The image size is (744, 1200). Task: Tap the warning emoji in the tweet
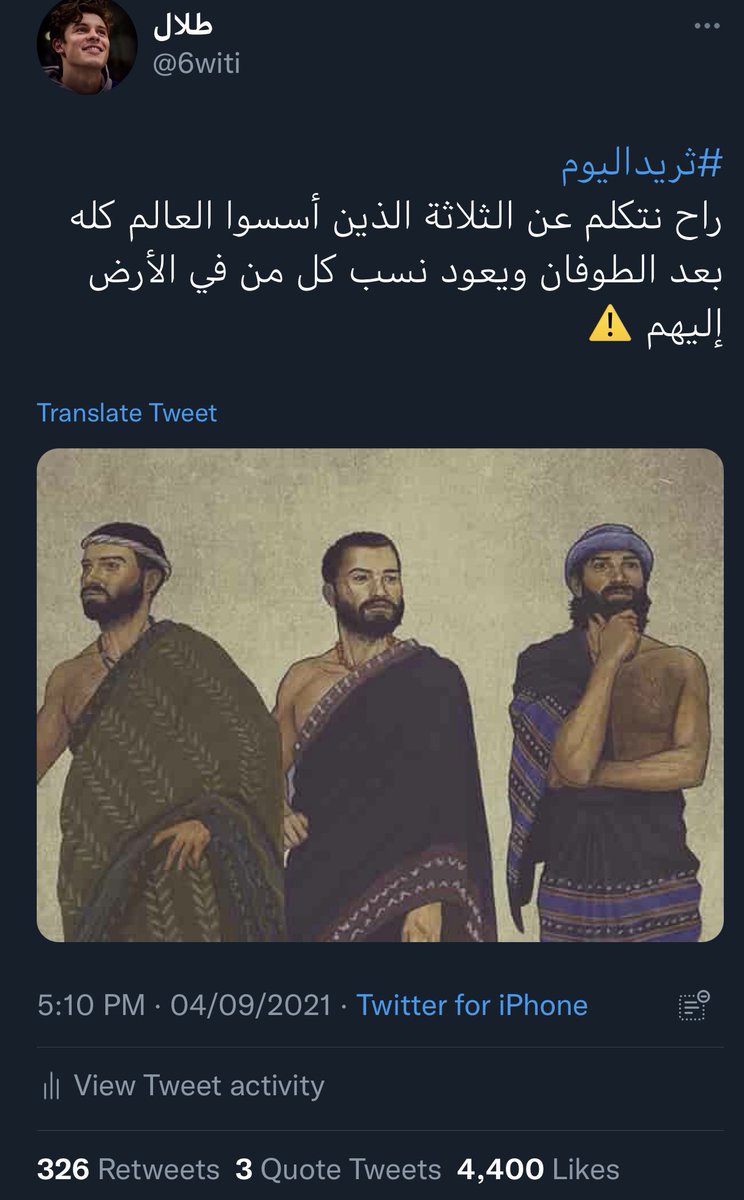610,326
